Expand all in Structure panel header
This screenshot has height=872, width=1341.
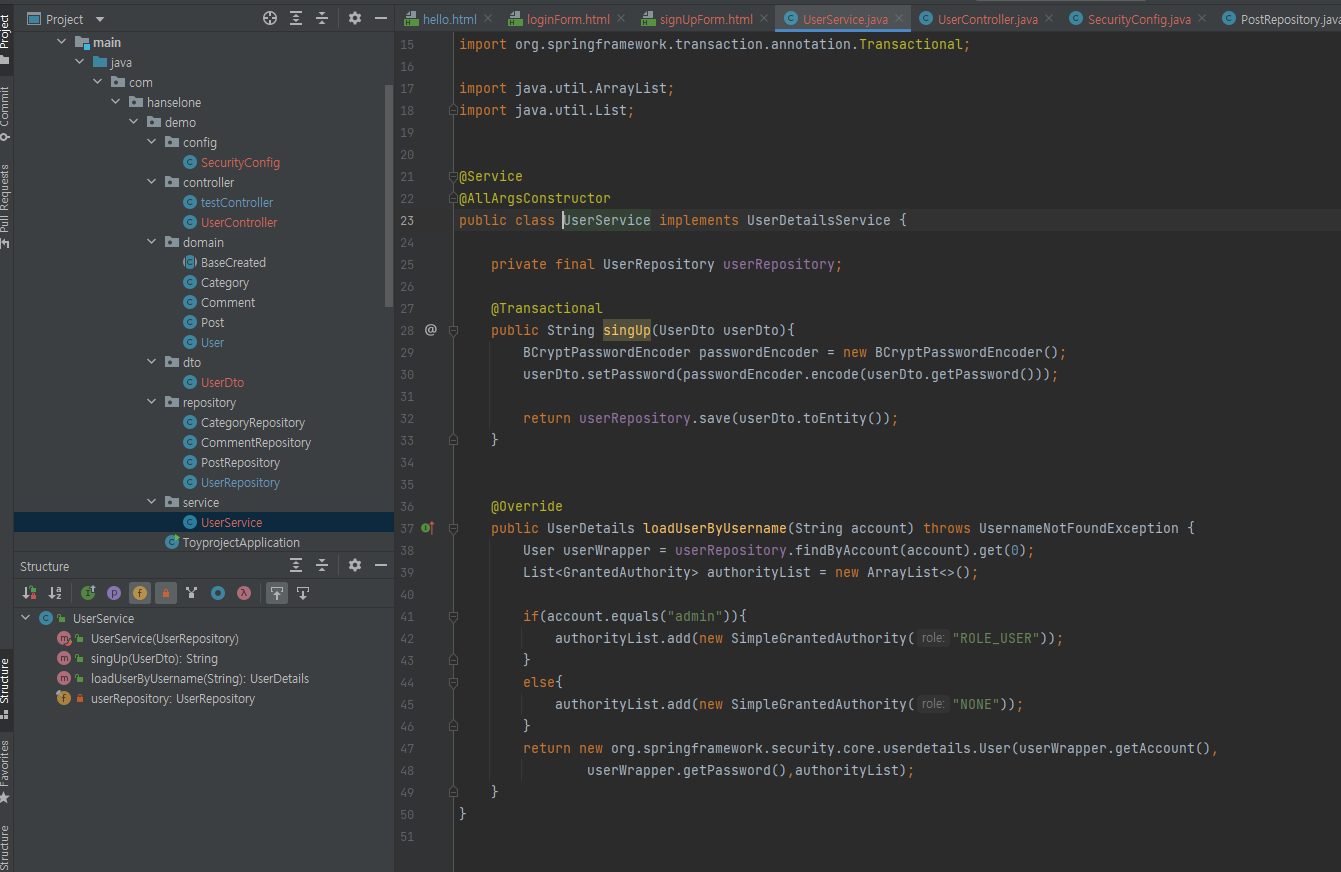[296, 565]
